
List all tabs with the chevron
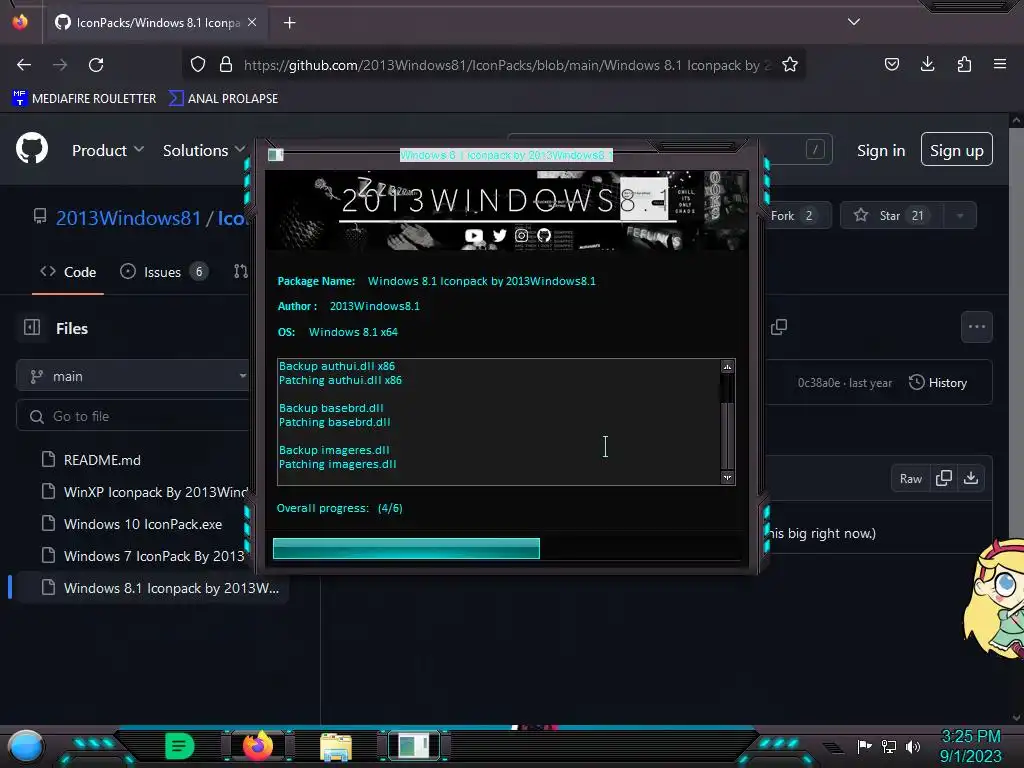click(854, 22)
